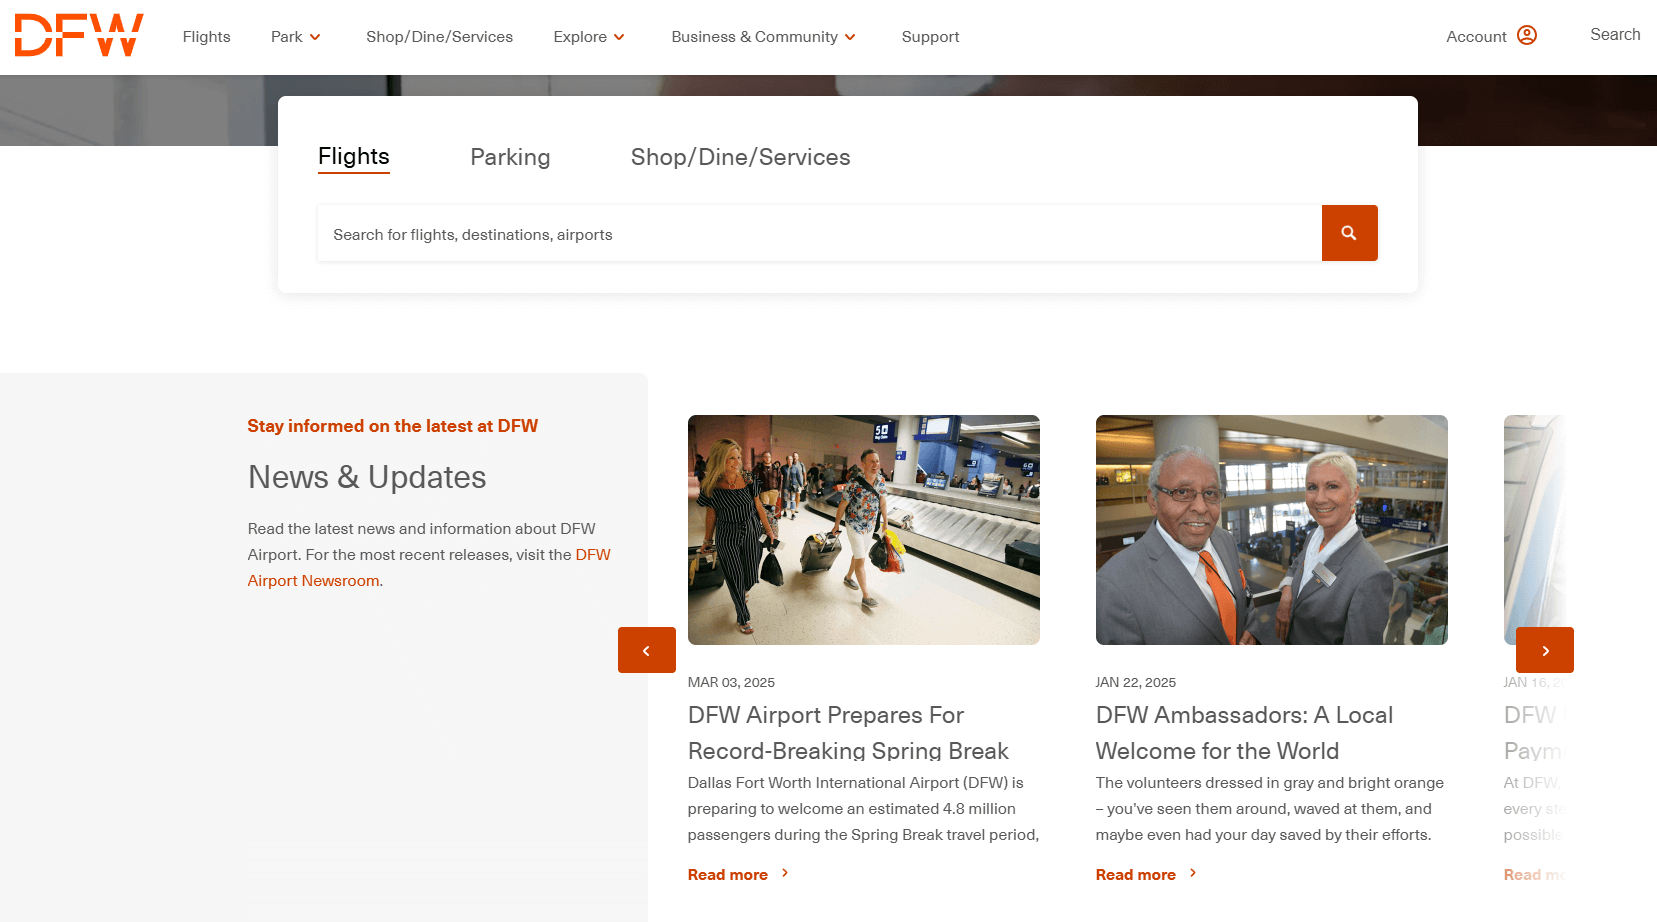Select the Spring Break article thumbnail

pos(863,530)
